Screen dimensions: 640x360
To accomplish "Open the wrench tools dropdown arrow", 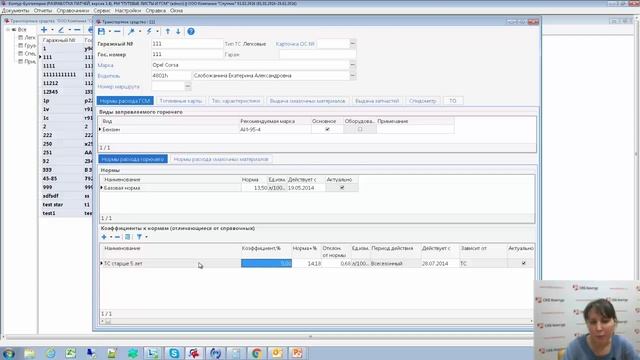I will pyautogui.click(x=140, y=31).
